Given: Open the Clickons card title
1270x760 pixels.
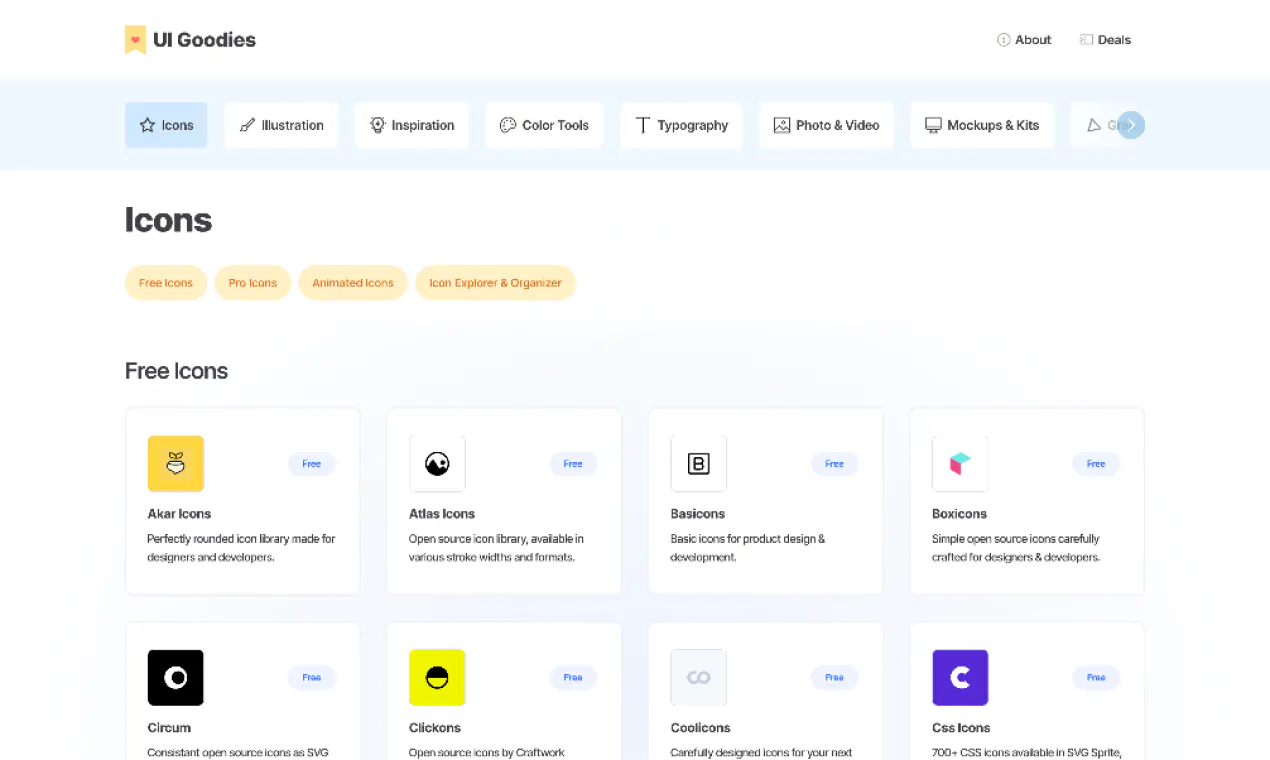Looking at the screenshot, I should (435, 728).
